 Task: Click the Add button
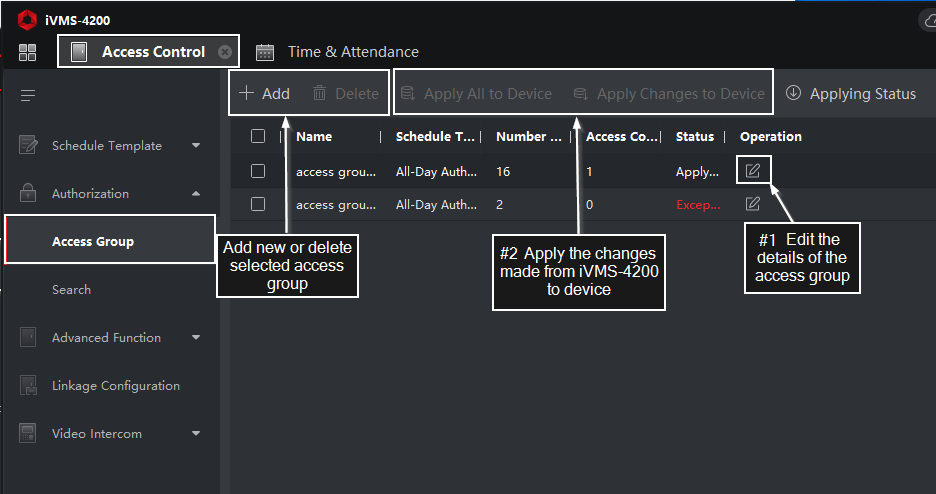(264, 93)
